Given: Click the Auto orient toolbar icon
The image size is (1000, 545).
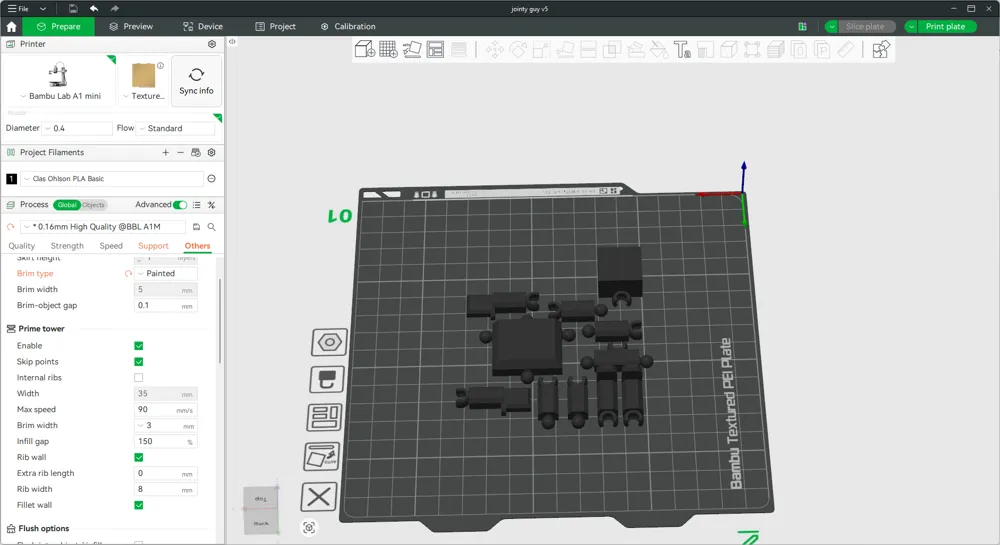Looking at the screenshot, I should 411,49.
